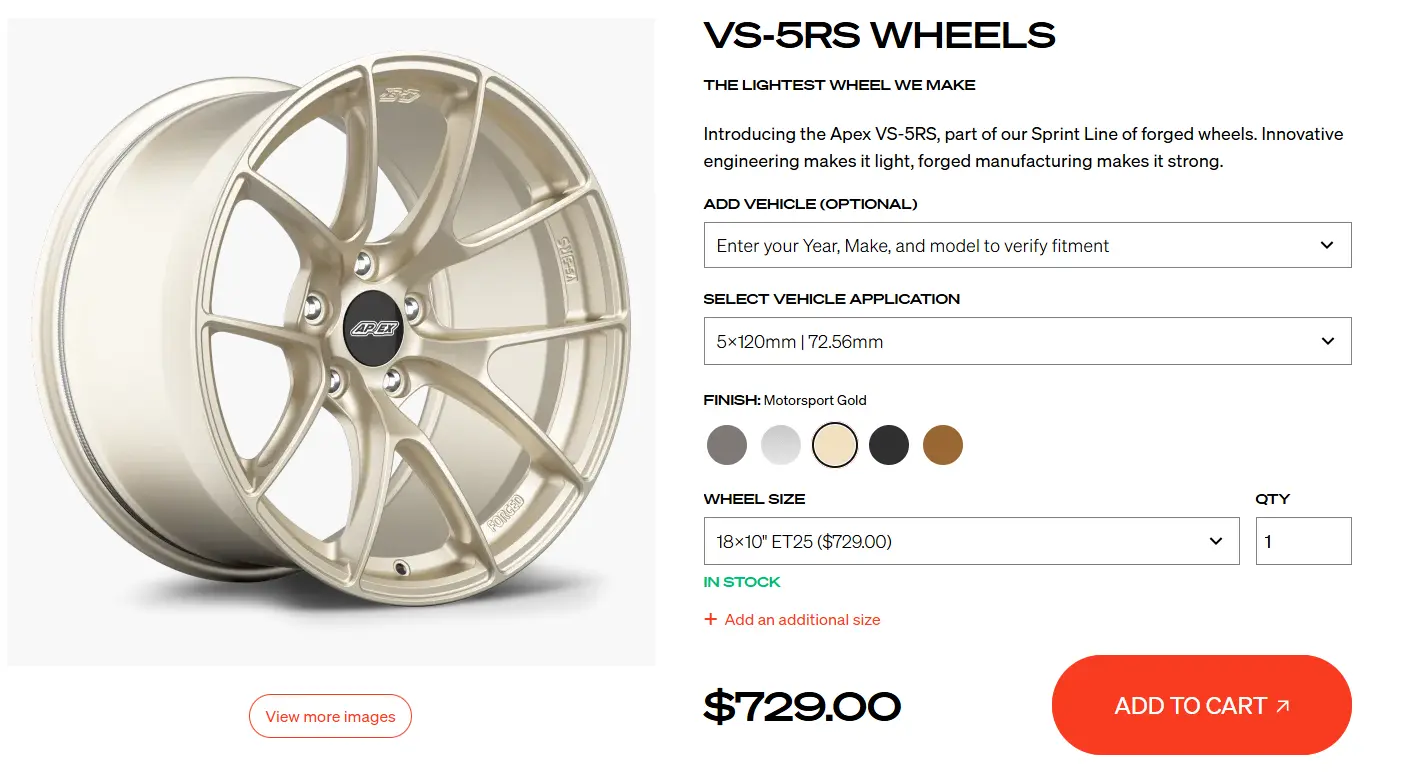The image size is (1402, 774).
Task: Click the arrow icon on Add to Cart
Action: pyautogui.click(x=1283, y=706)
